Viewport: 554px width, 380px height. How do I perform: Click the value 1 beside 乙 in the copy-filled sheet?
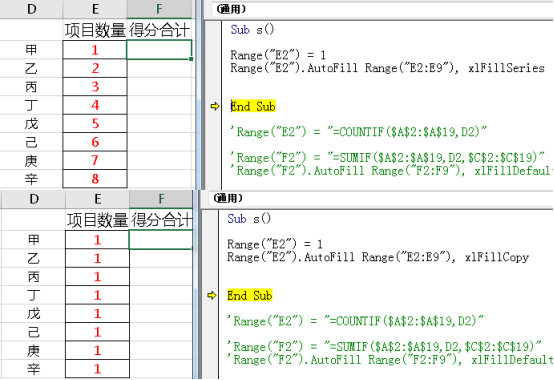click(x=98, y=258)
